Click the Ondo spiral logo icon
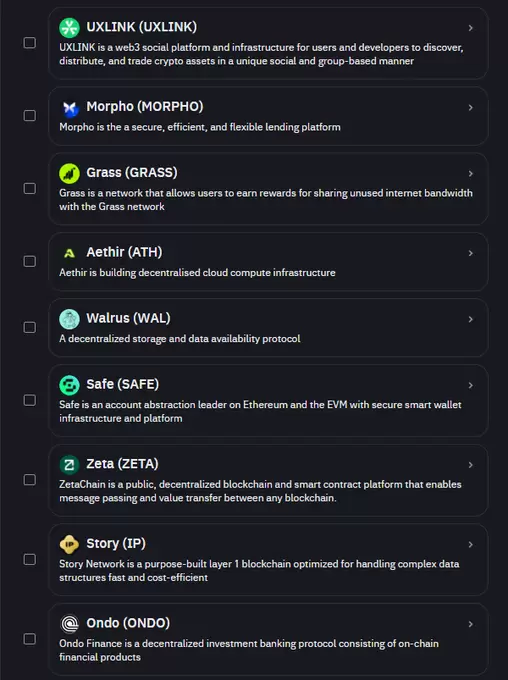The height and width of the screenshot is (680, 508). click(x=69, y=624)
